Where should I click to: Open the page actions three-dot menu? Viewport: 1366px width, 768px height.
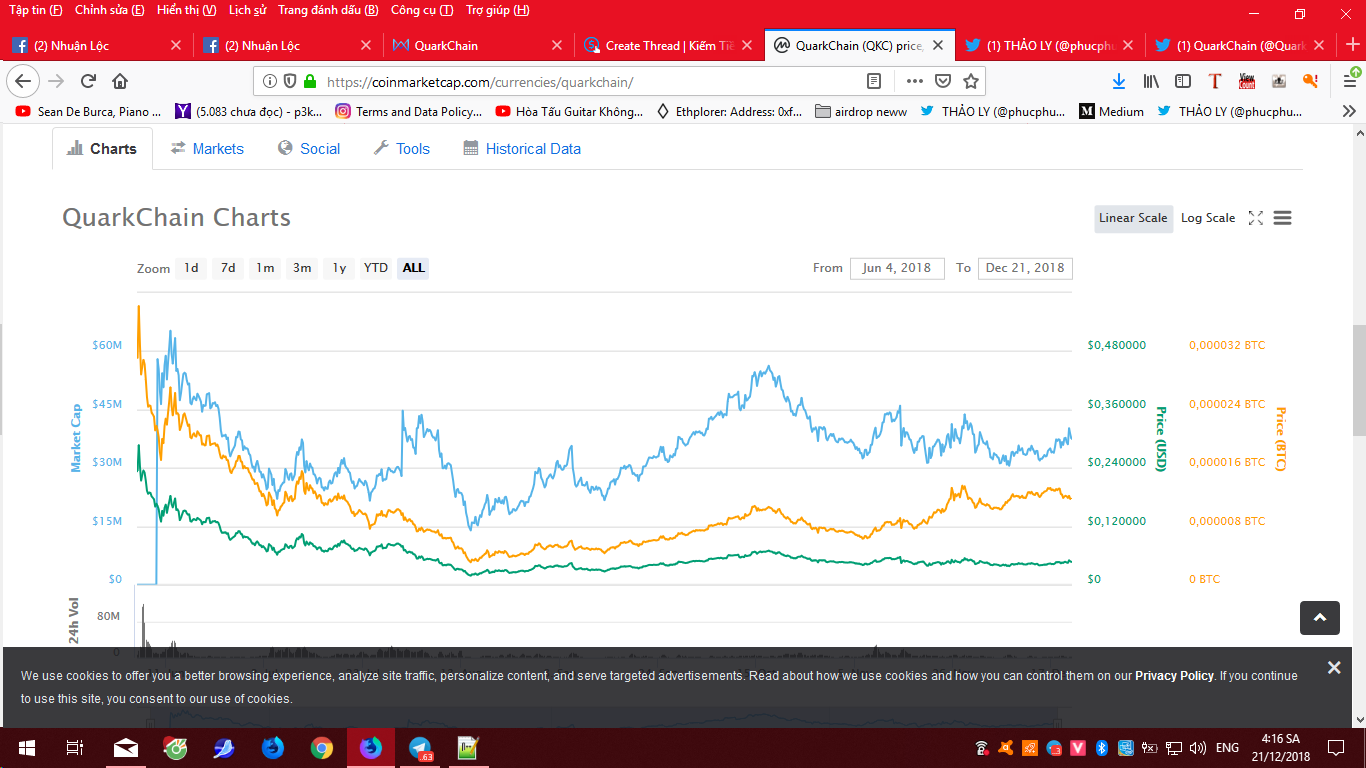pyautogui.click(x=914, y=81)
